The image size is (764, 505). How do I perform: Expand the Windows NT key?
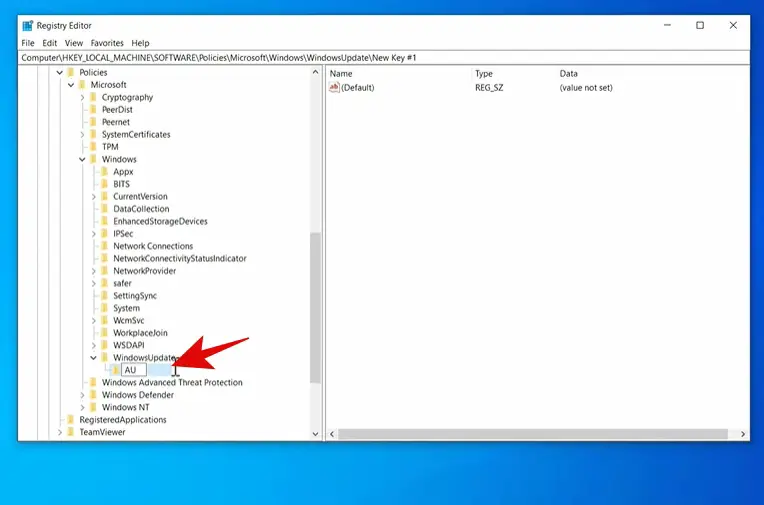click(82, 408)
